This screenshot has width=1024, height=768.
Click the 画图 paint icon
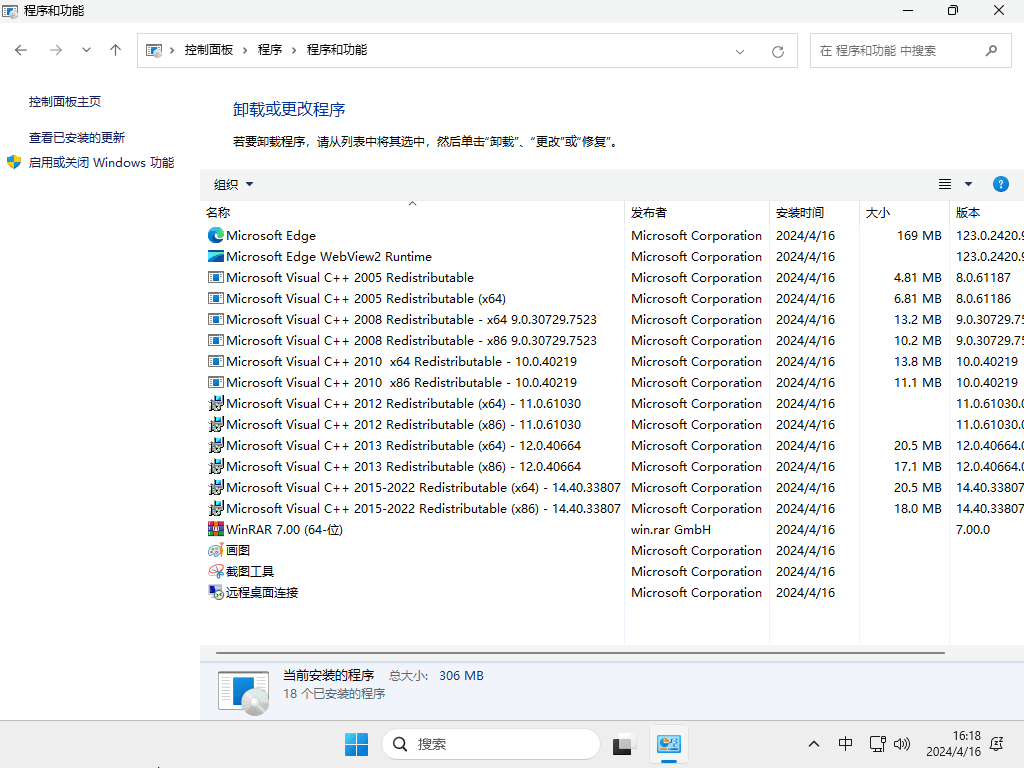pyautogui.click(x=216, y=551)
